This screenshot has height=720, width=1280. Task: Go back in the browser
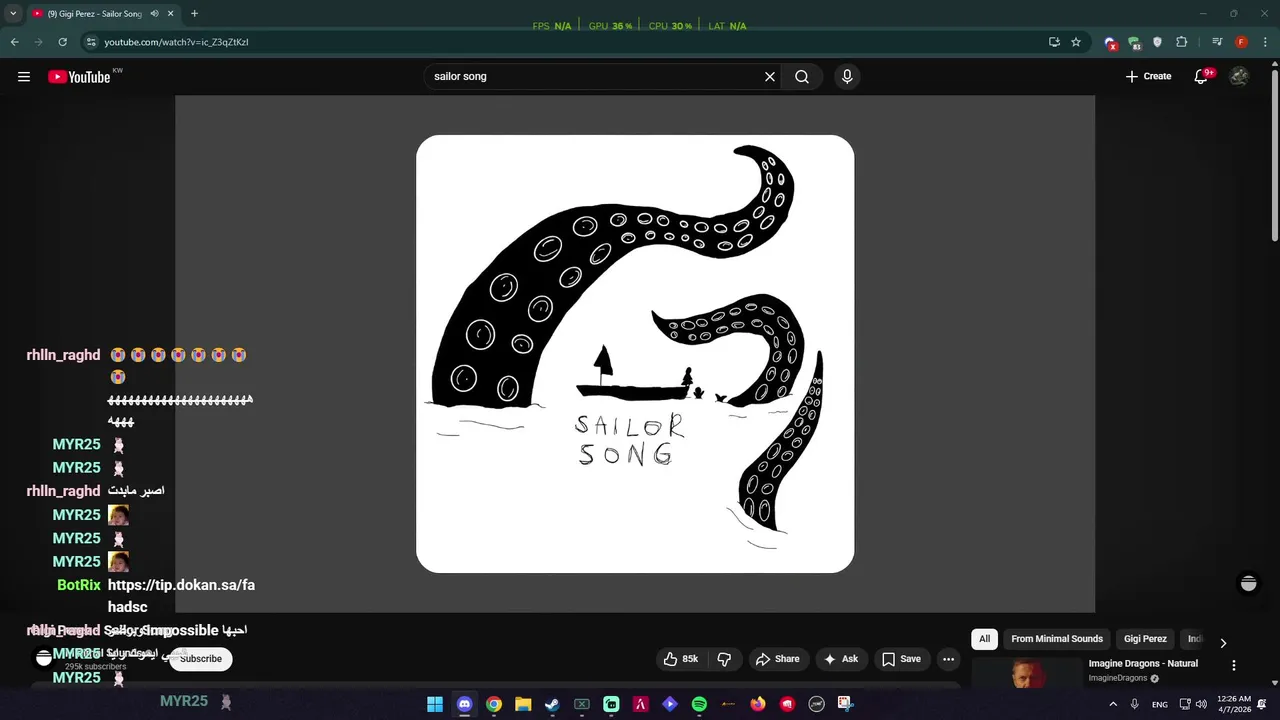click(14, 42)
